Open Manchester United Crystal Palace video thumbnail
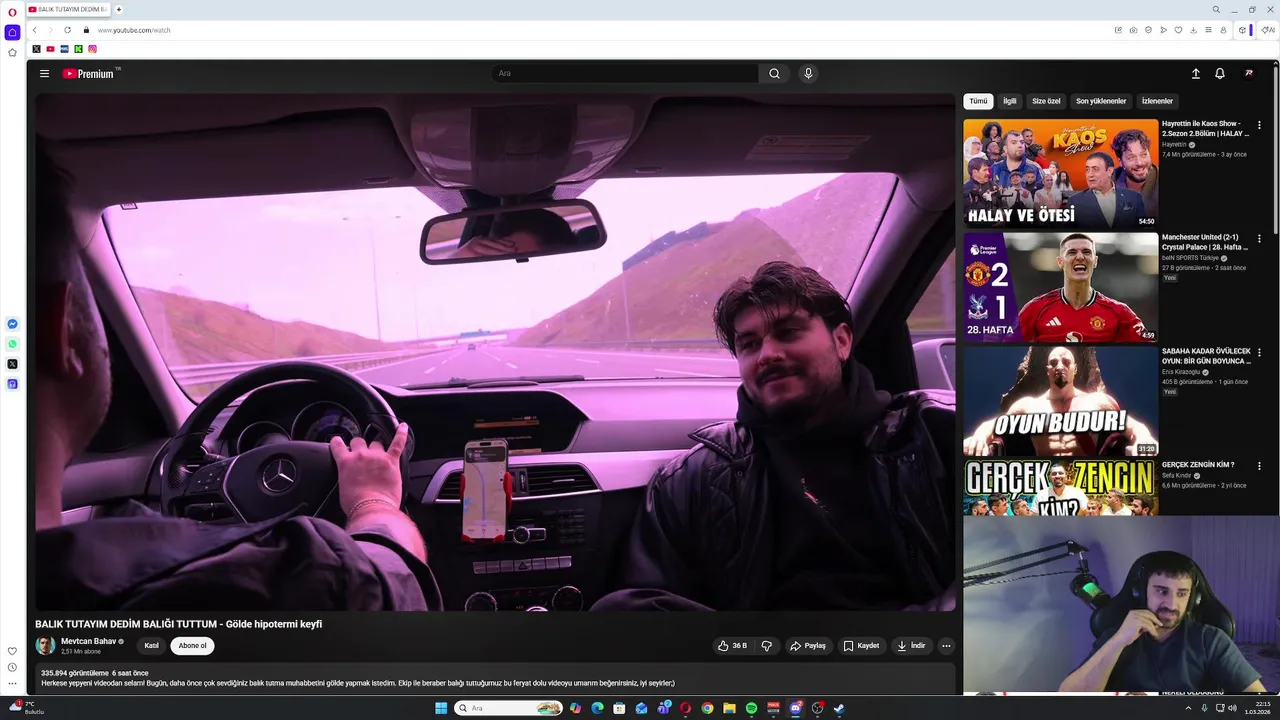This screenshot has width=1280, height=720. (x=1060, y=287)
